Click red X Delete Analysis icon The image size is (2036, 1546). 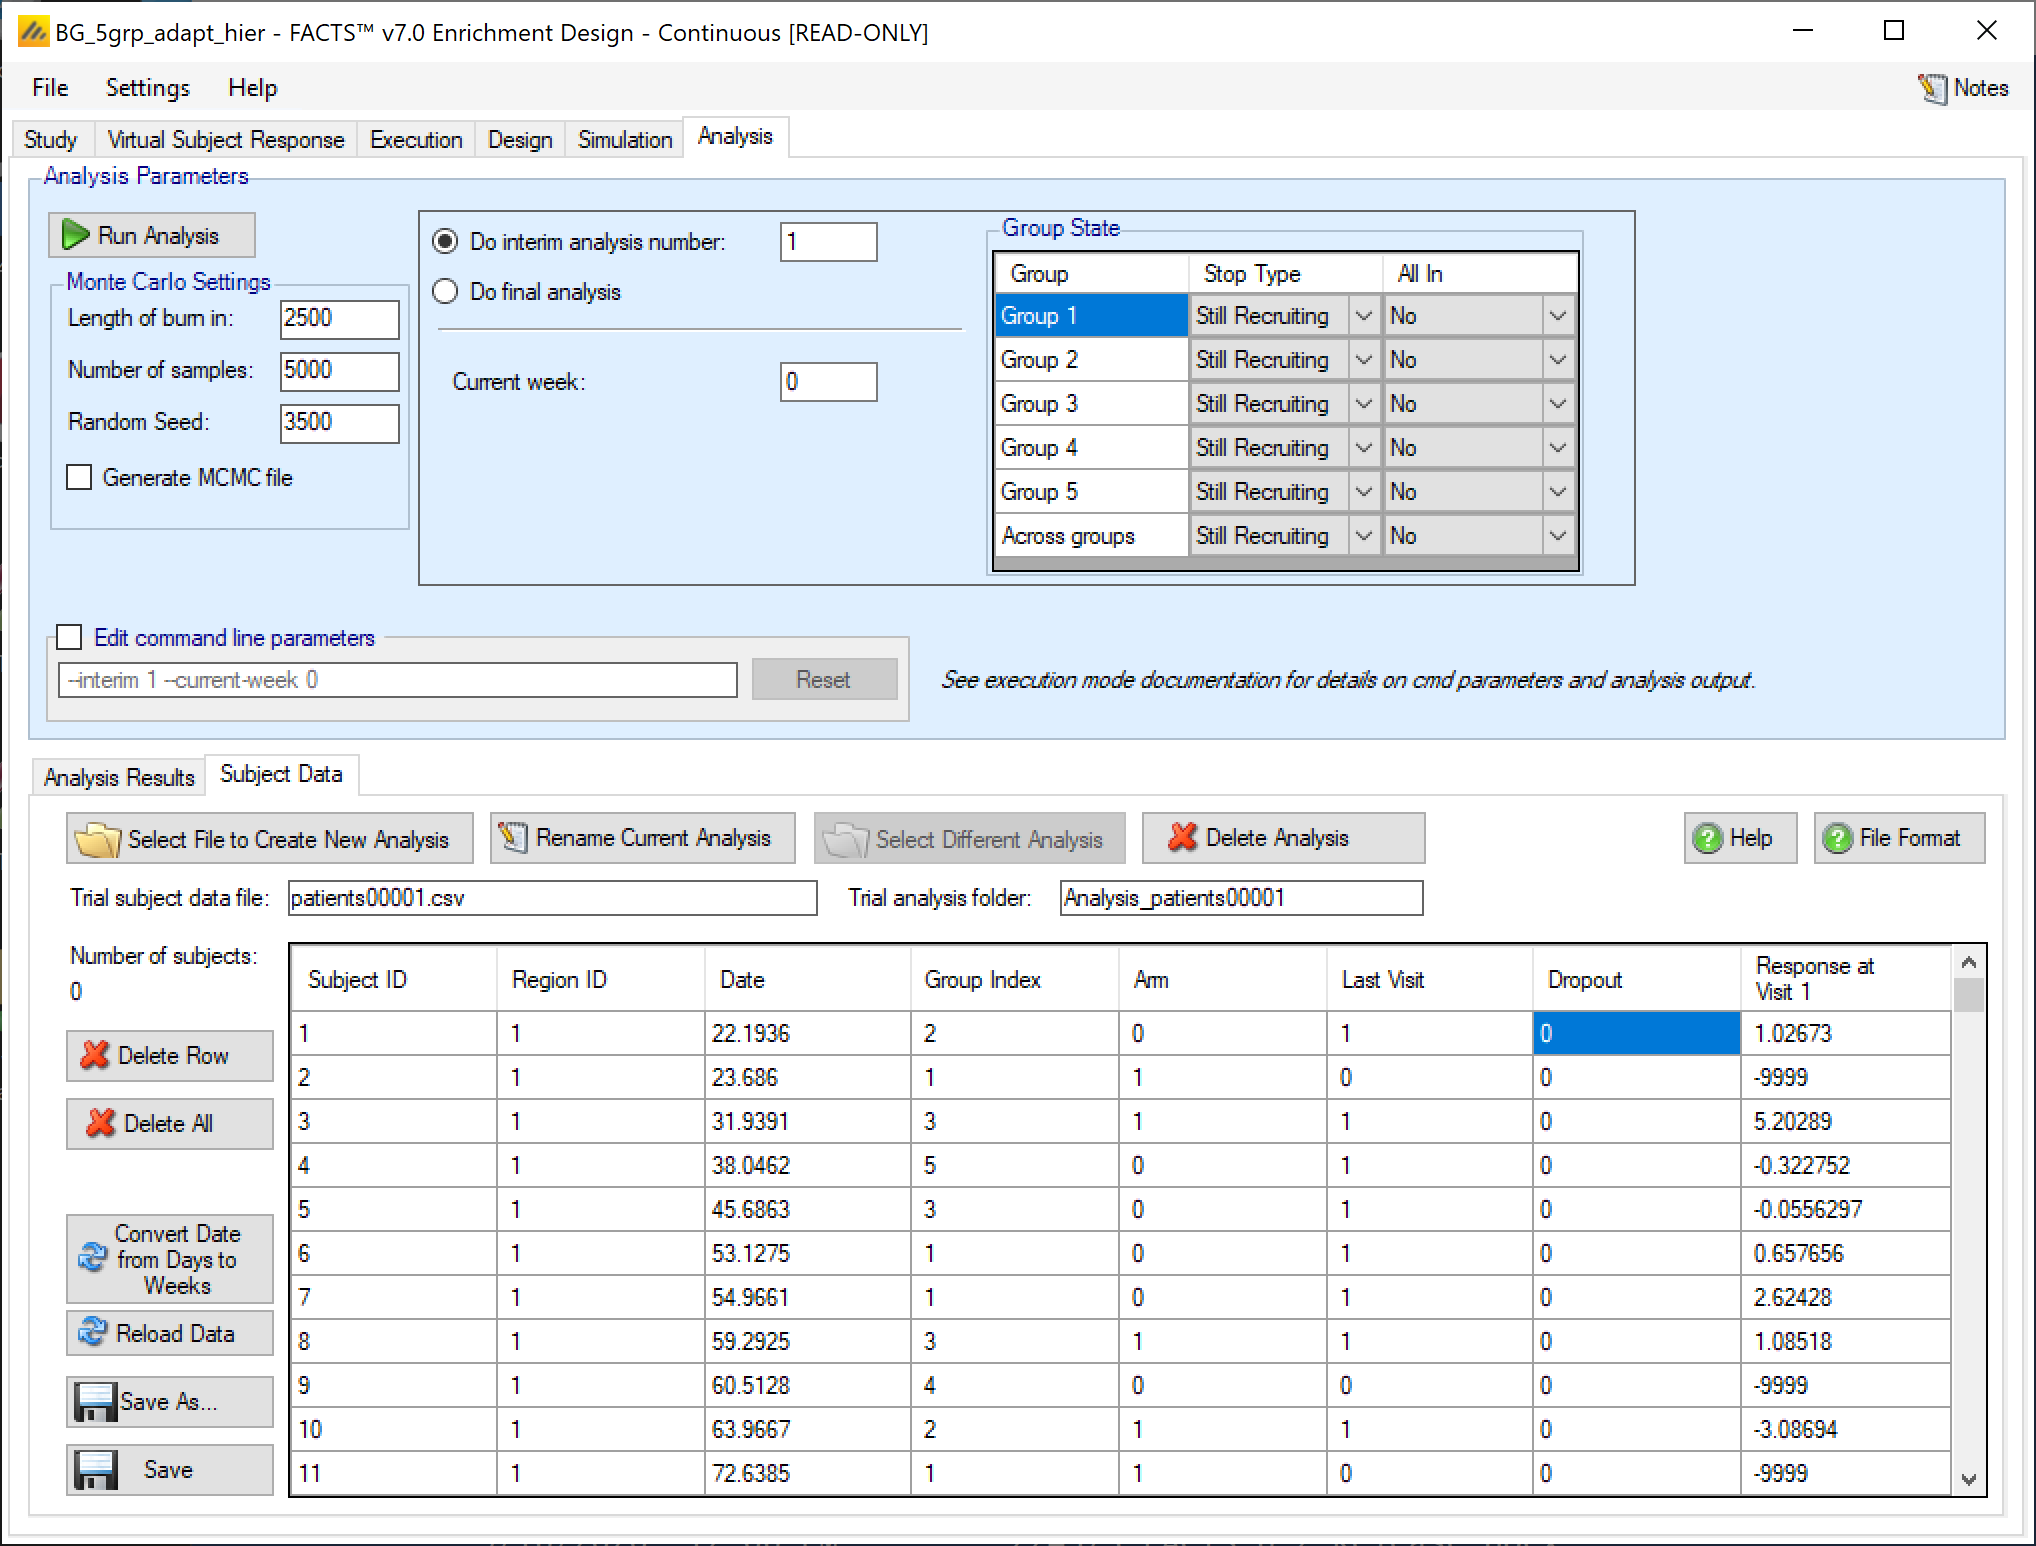[x=1182, y=838]
